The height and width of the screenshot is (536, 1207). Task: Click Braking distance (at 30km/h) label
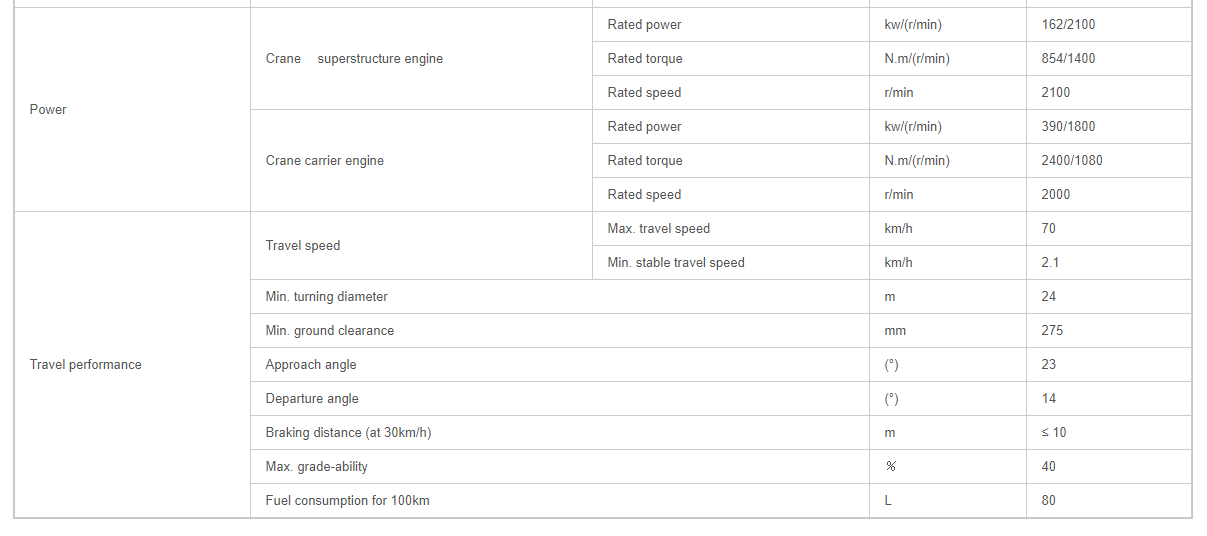[x=348, y=433]
